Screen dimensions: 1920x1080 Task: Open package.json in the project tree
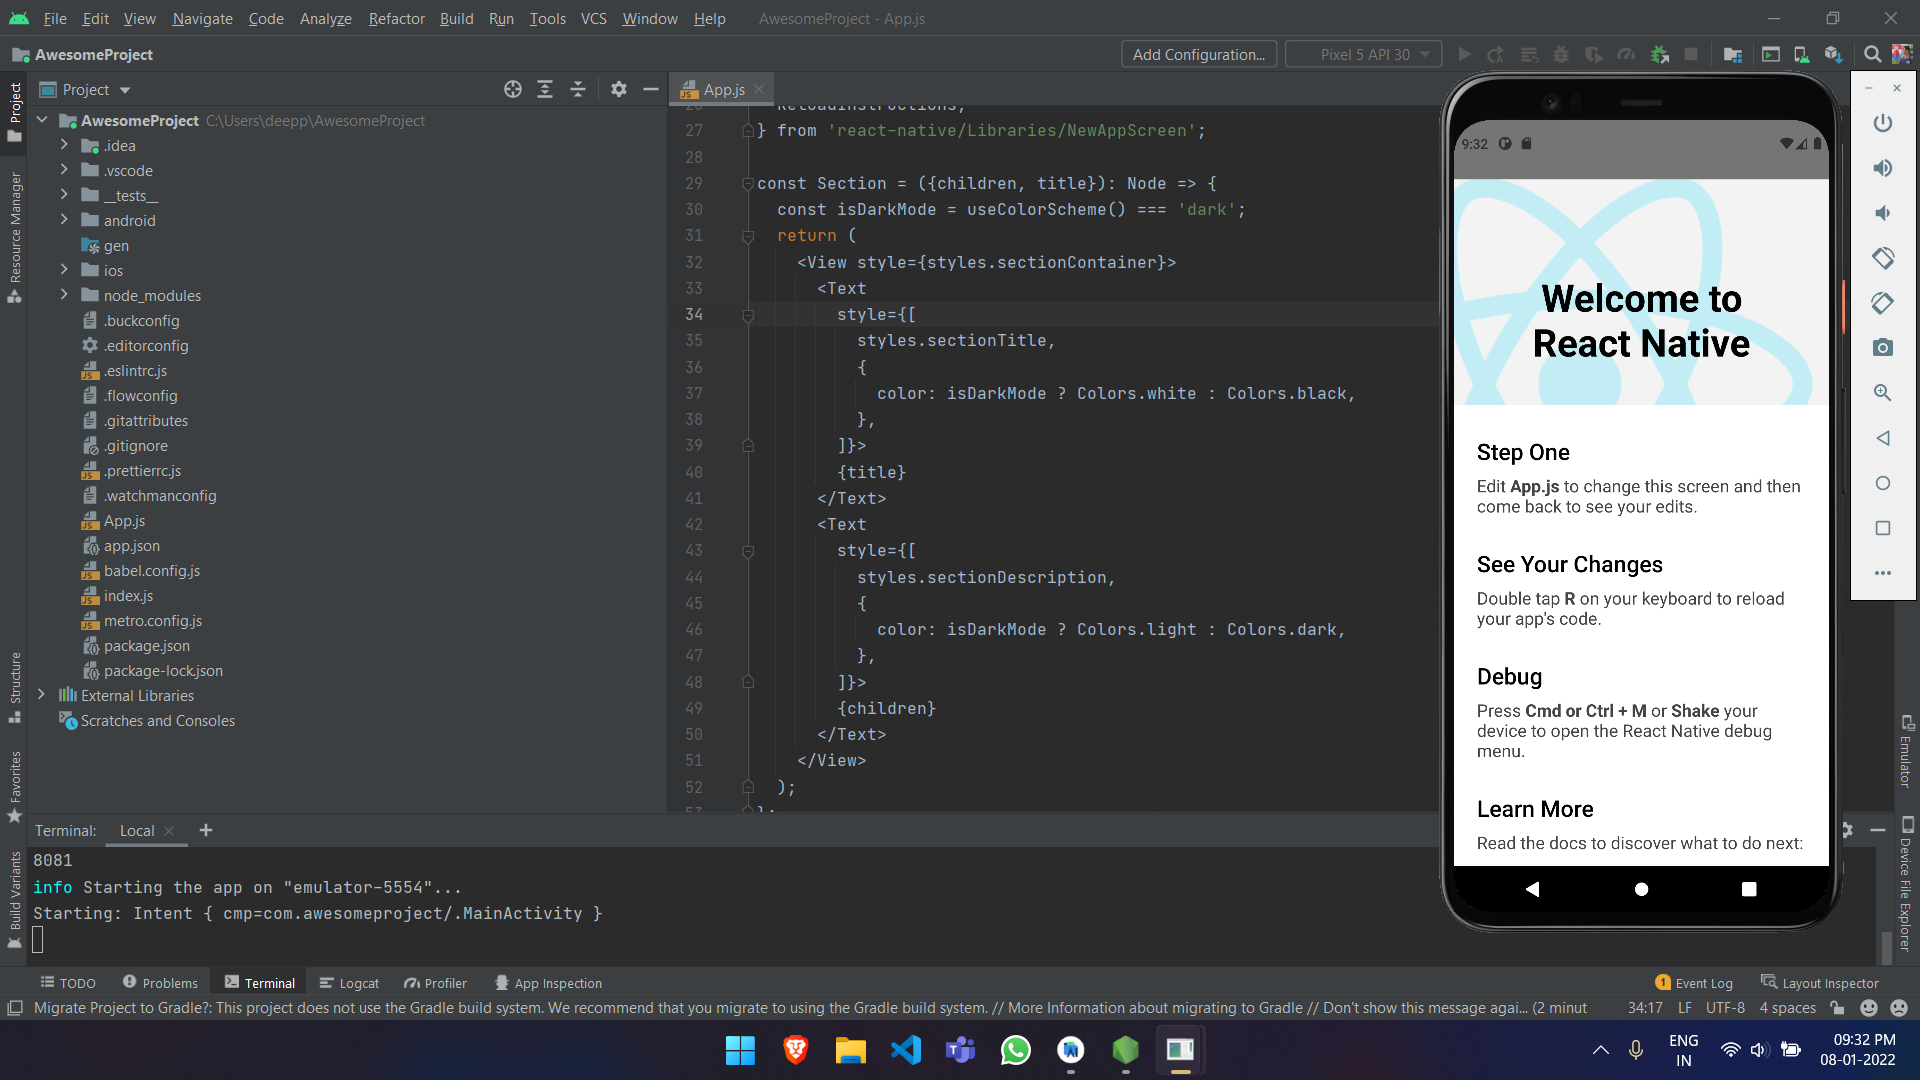coord(147,645)
